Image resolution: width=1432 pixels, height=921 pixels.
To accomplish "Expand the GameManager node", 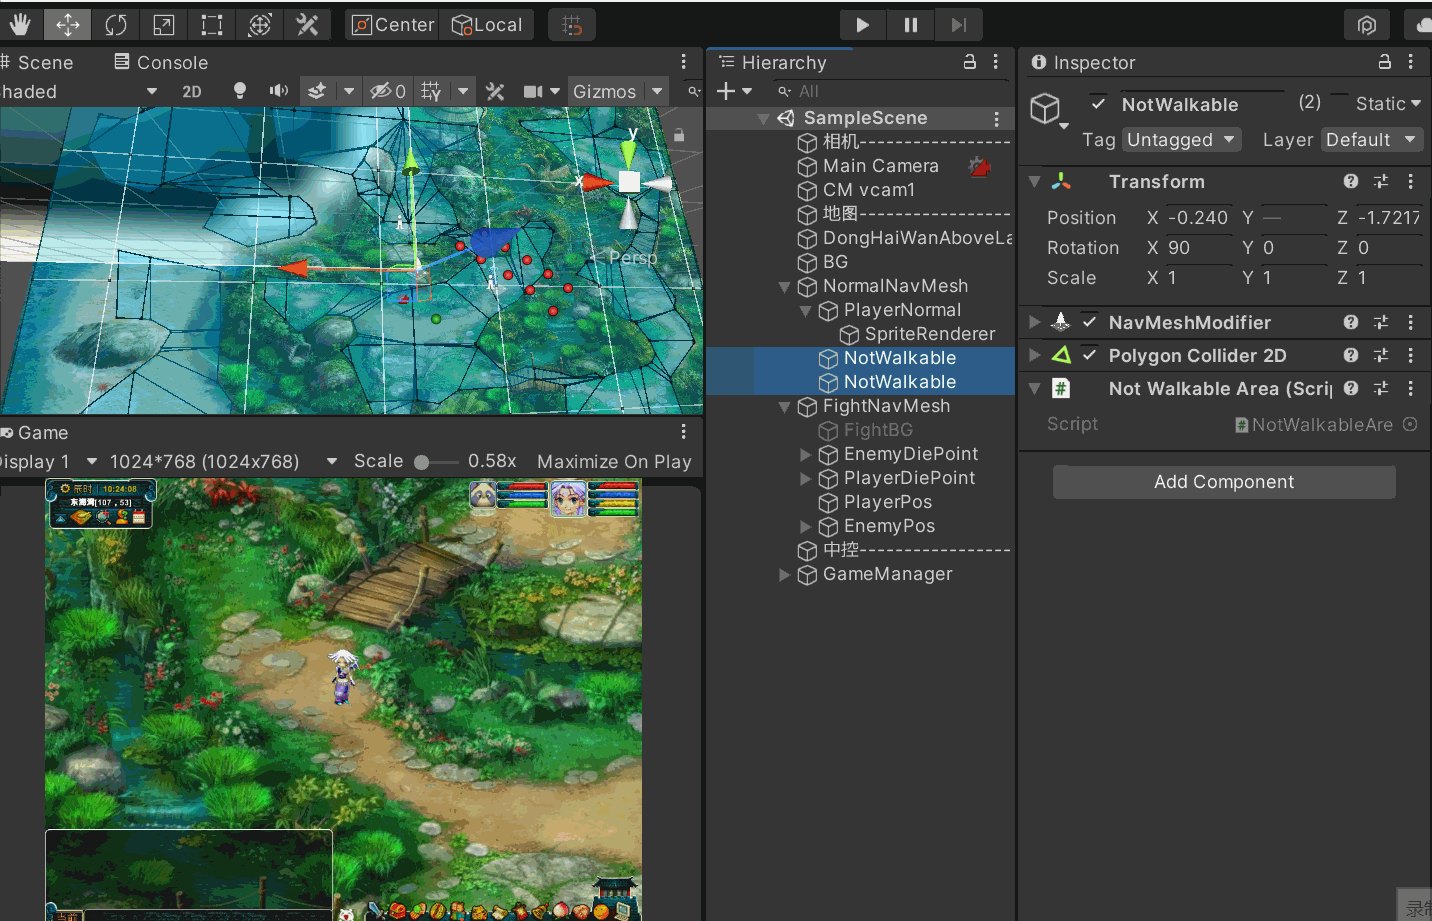I will pos(785,574).
